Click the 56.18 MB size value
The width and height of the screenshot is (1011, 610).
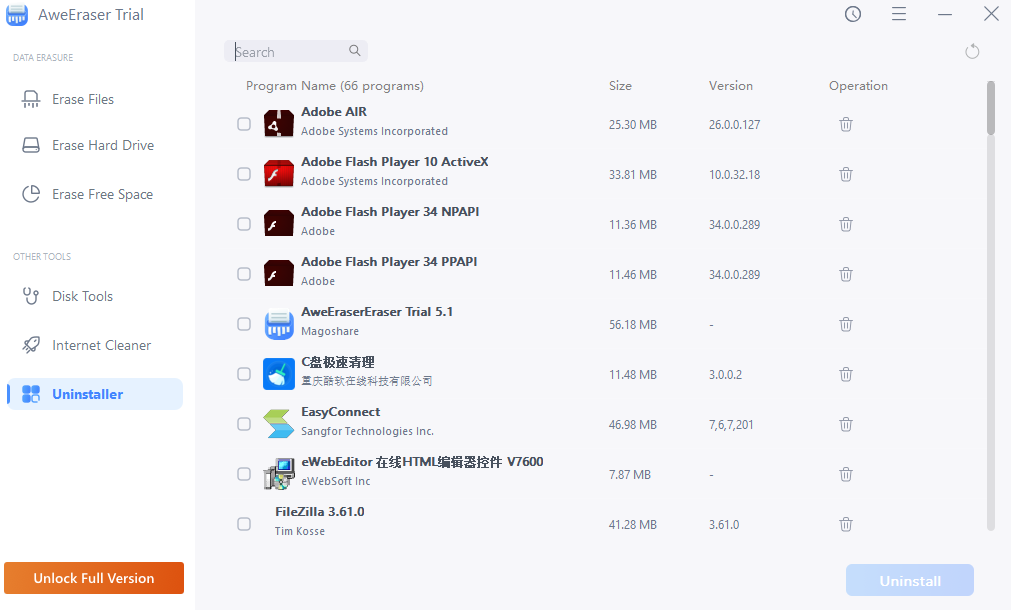633,324
